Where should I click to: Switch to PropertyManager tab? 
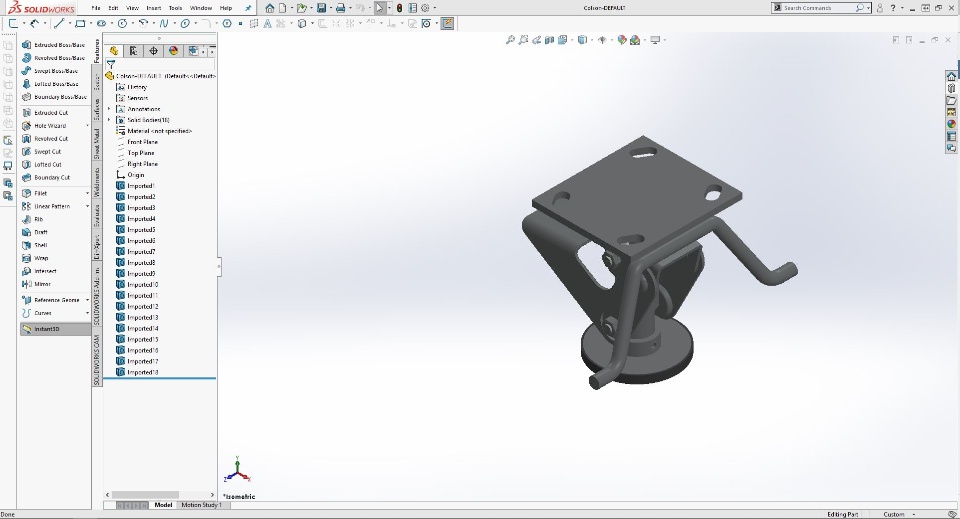click(133, 51)
